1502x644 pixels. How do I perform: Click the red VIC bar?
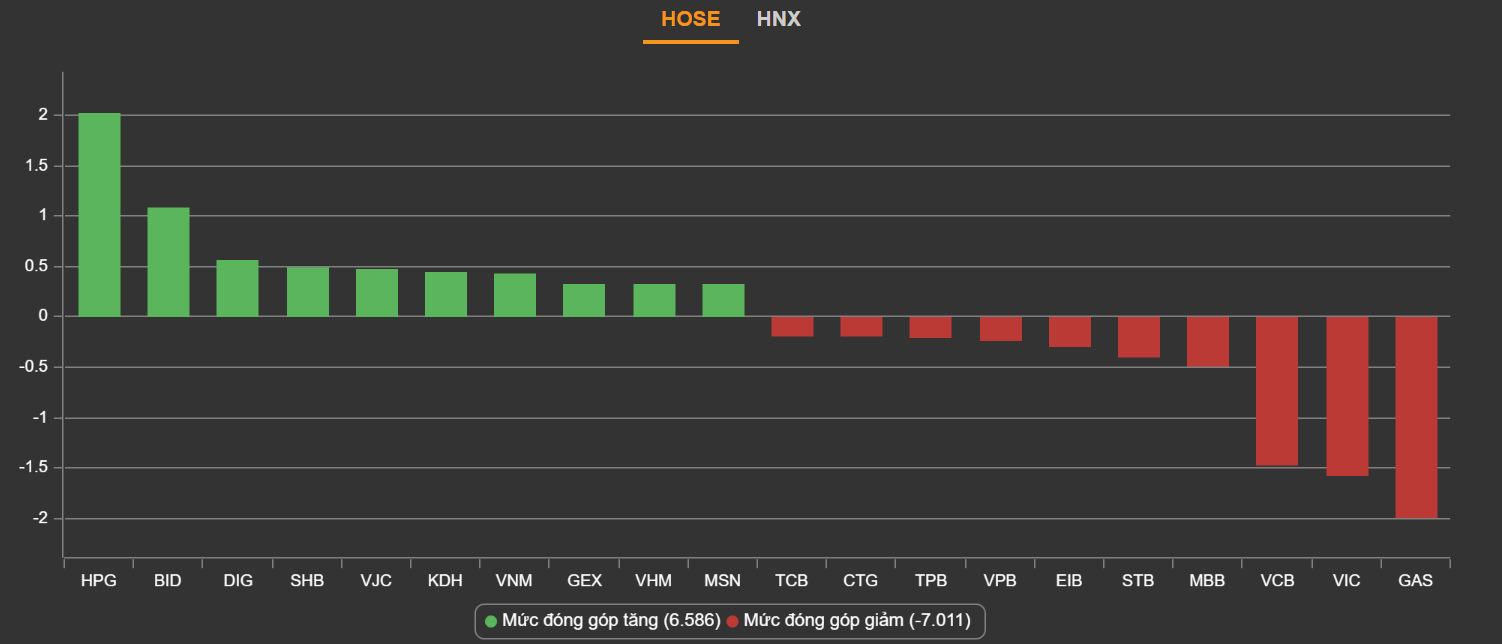click(1347, 396)
